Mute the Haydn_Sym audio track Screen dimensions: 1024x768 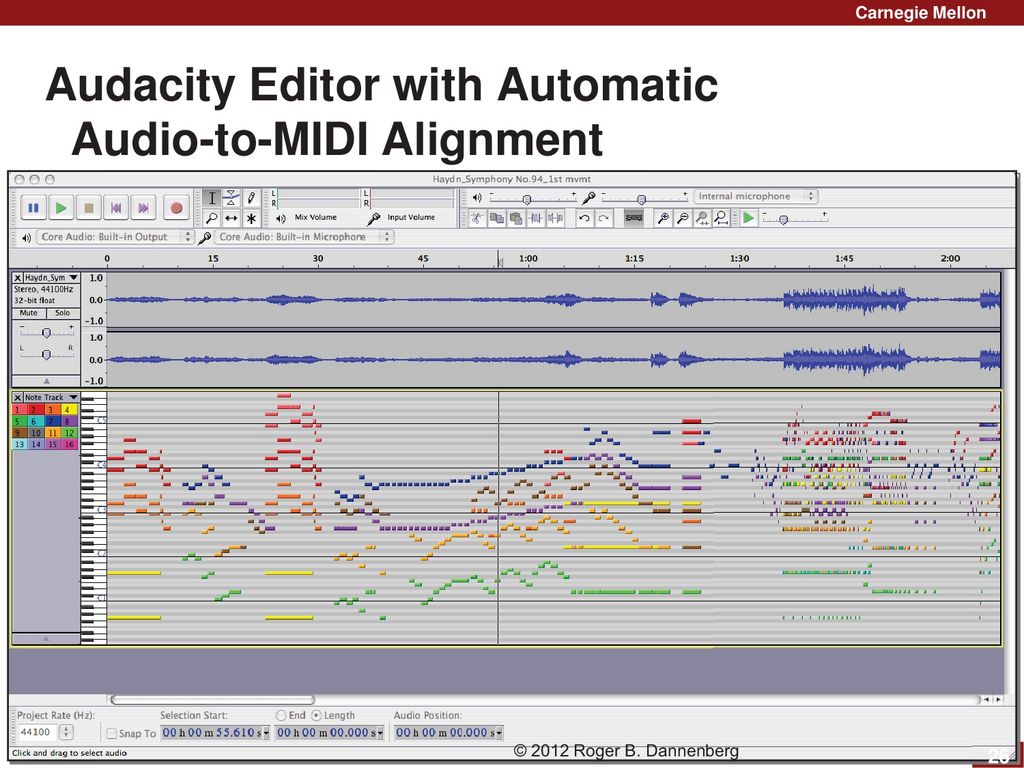tap(29, 313)
